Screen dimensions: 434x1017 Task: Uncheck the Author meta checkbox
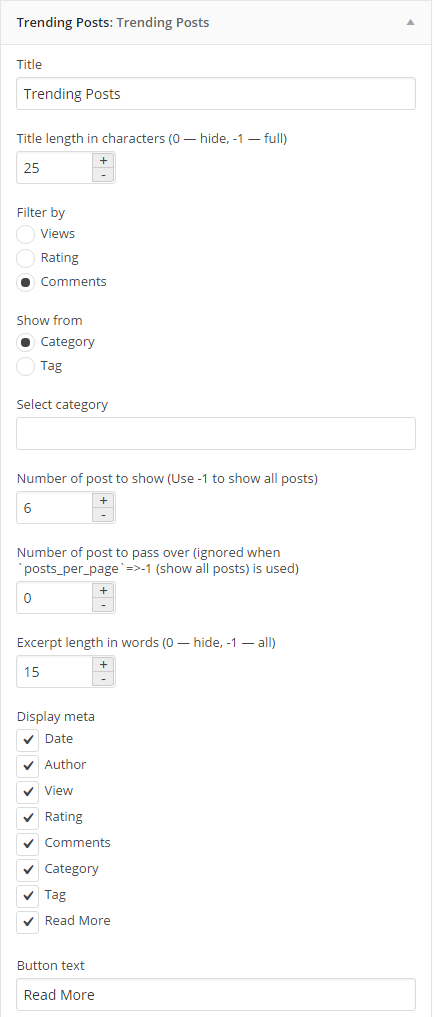(x=28, y=766)
